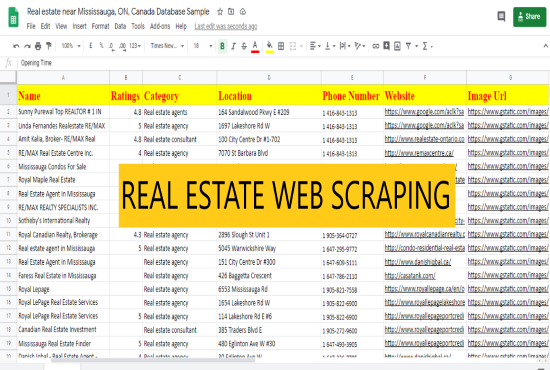Click the Create filter icon
The width and height of the screenshot is (550, 370).
coord(408,46)
